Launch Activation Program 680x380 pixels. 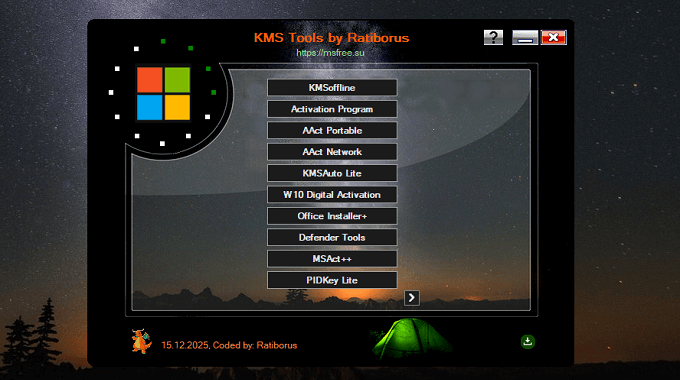coord(332,109)
